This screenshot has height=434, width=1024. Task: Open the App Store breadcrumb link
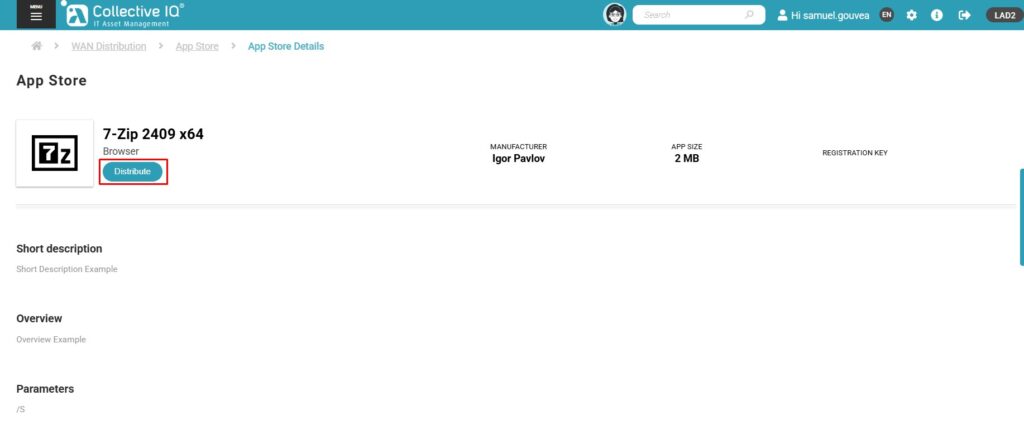(x=197, y=46)
